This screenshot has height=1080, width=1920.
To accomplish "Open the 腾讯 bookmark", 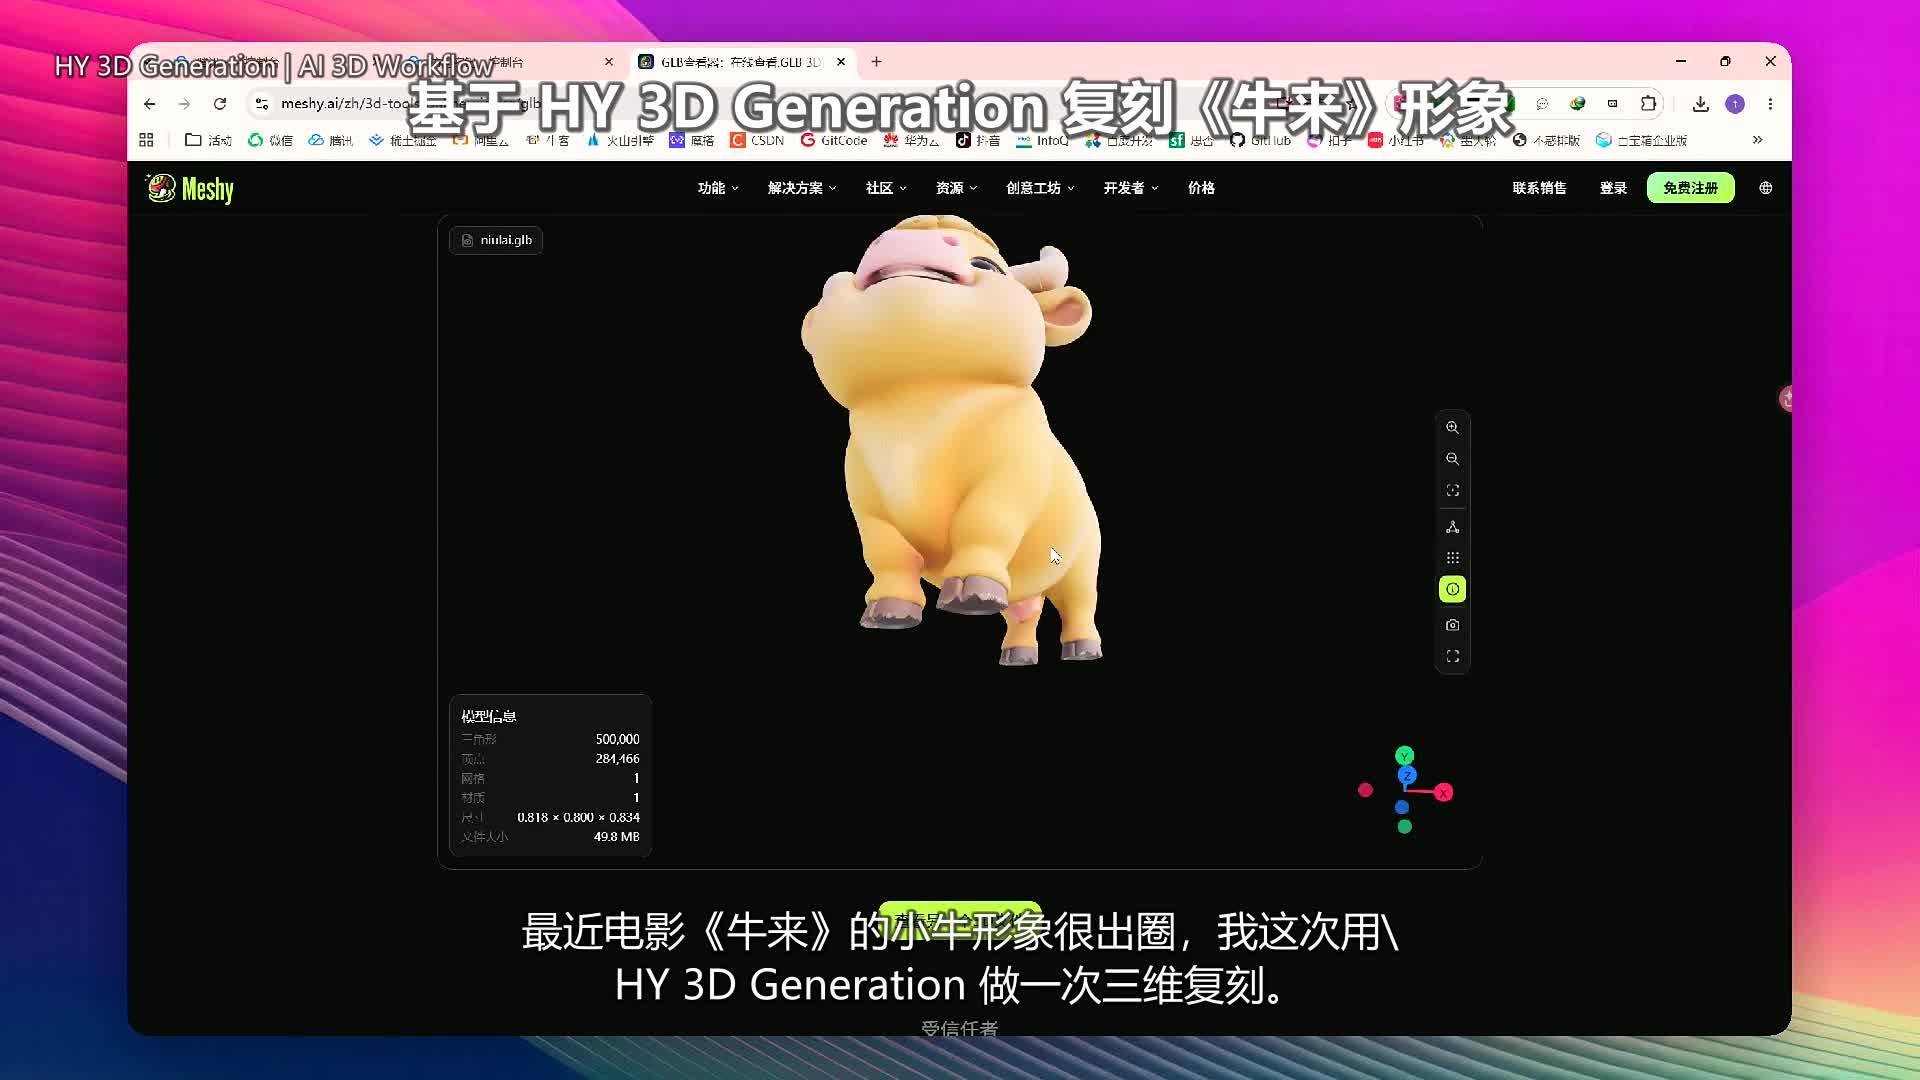I will pos(331,140).
